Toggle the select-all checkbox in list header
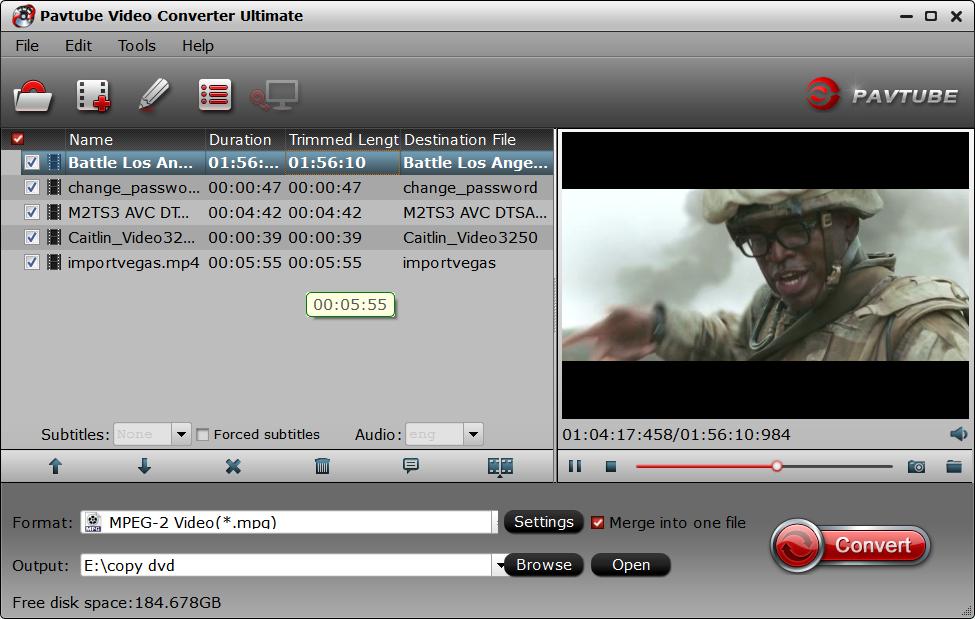 click(18, 139)
